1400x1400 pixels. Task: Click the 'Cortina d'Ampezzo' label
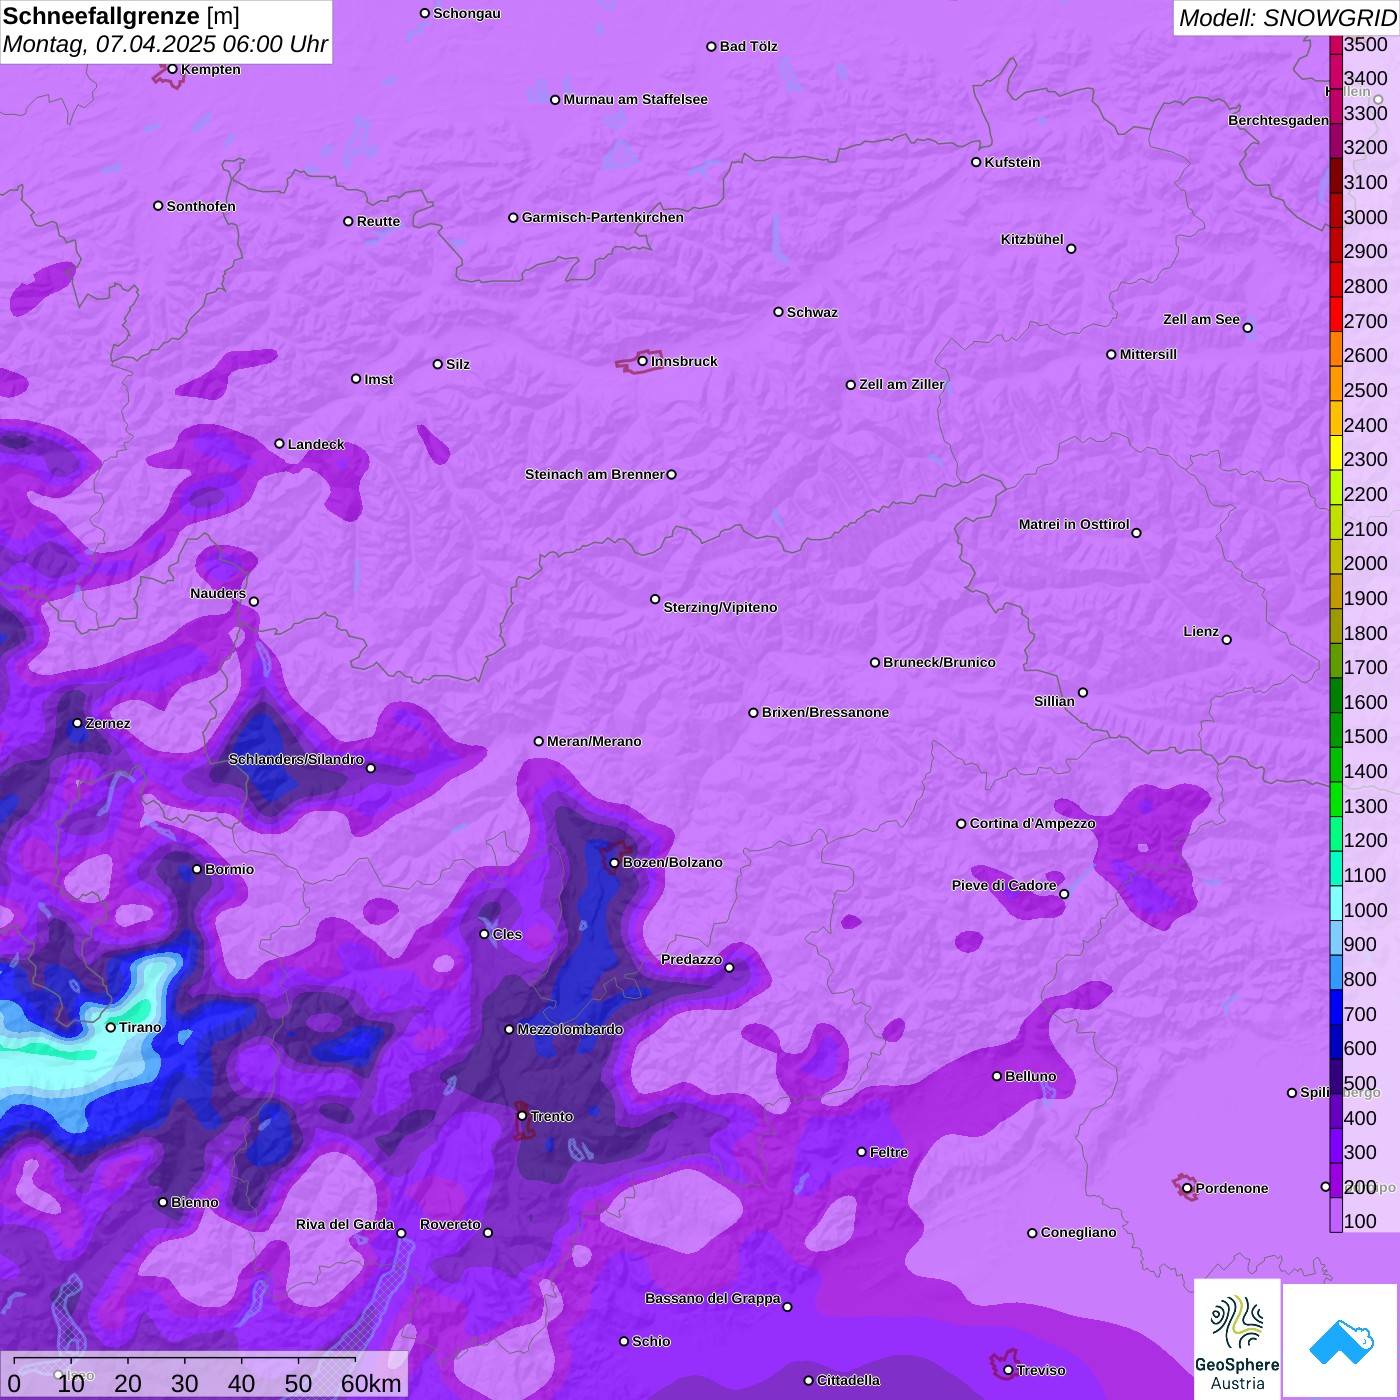[1033, 823]
